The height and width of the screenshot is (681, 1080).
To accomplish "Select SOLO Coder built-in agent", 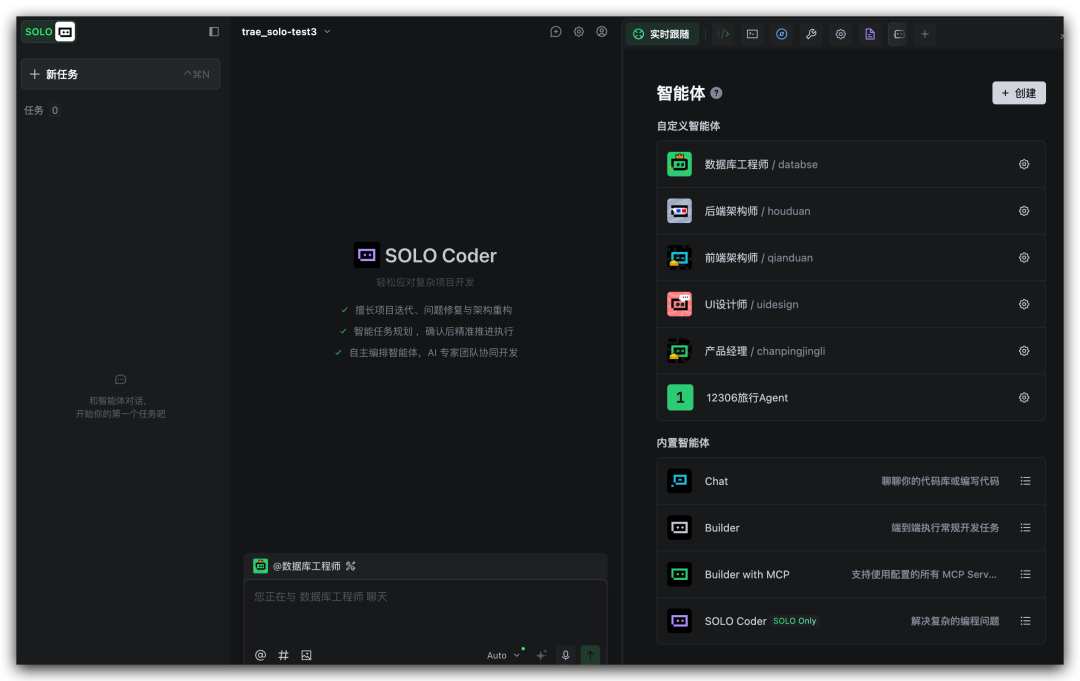I will pos(851,621).
